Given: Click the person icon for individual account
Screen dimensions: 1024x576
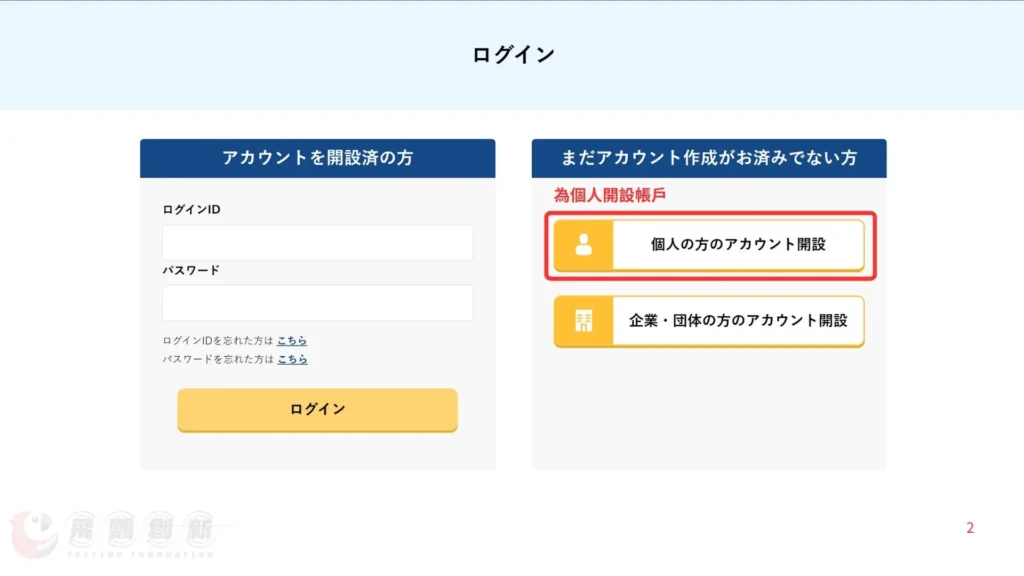Looking at the screenshot, I should pos(583,245).
